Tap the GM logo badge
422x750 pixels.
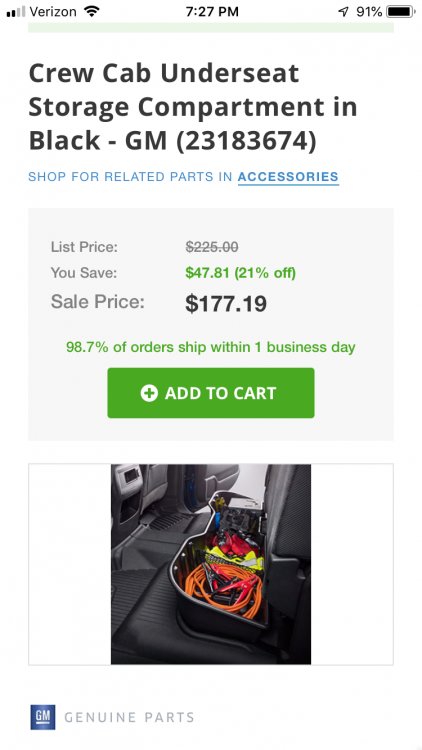tap(43, 717)
